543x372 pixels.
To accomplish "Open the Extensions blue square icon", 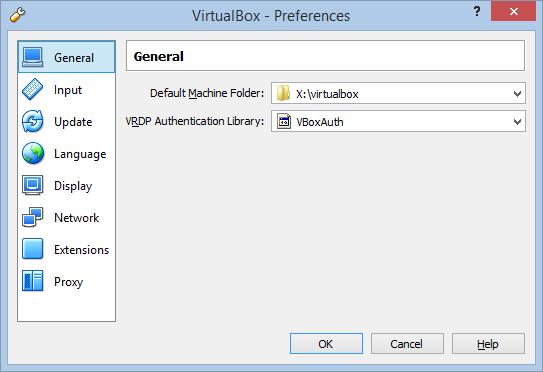I will click(33, 249).
